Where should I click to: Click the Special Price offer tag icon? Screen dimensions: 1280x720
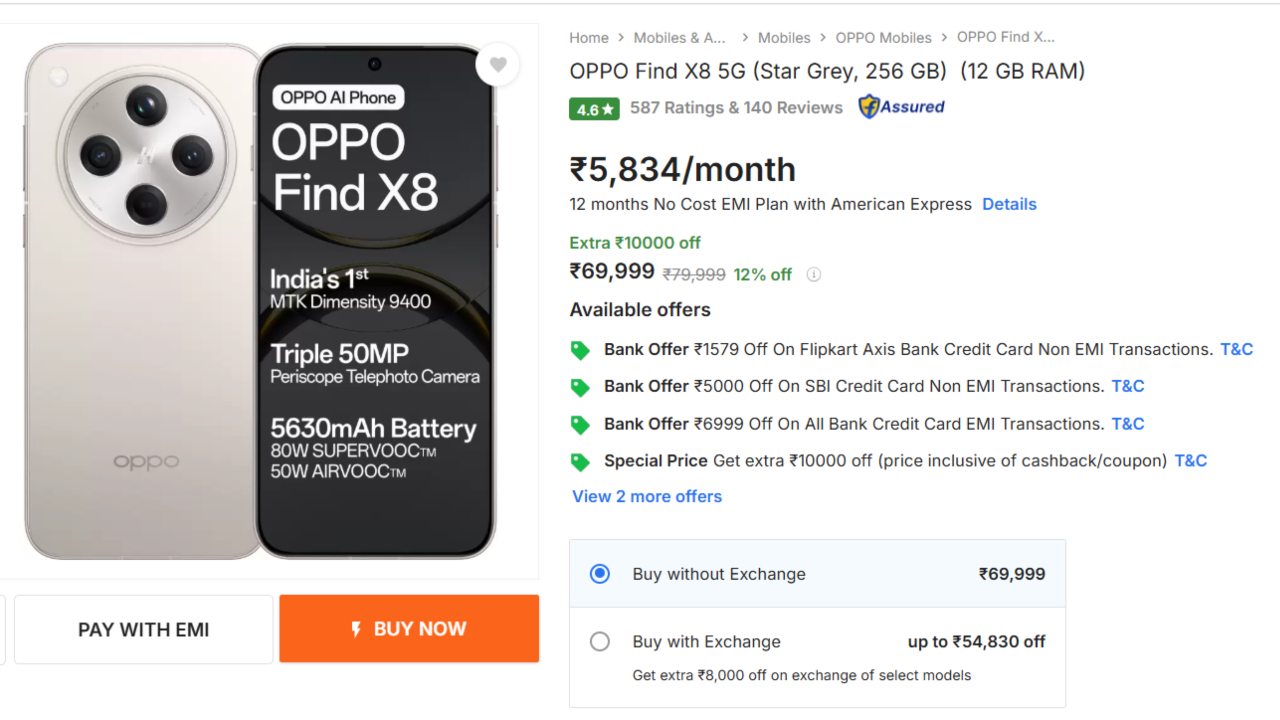580,461
